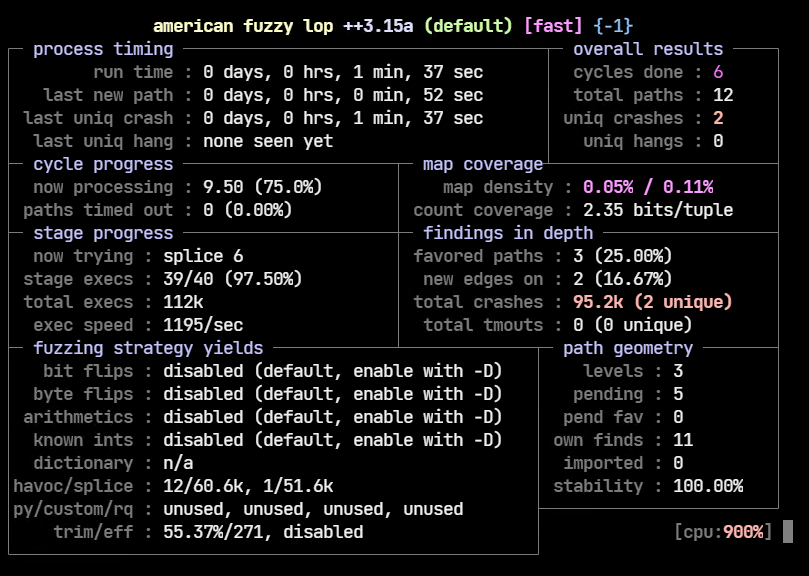Click the 'map density' label
The height and width of the screenshot is (576, 809).
(498, 187)
